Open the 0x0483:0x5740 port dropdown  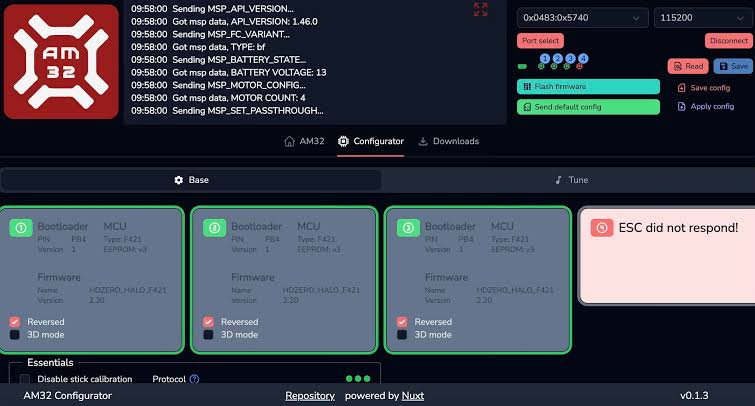coord(583,18)
